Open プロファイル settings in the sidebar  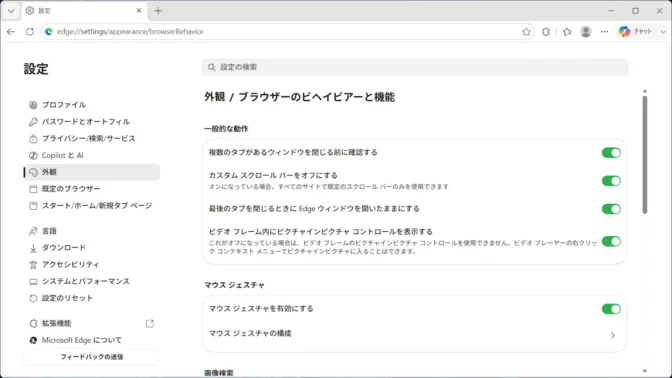tap(92, 105)
